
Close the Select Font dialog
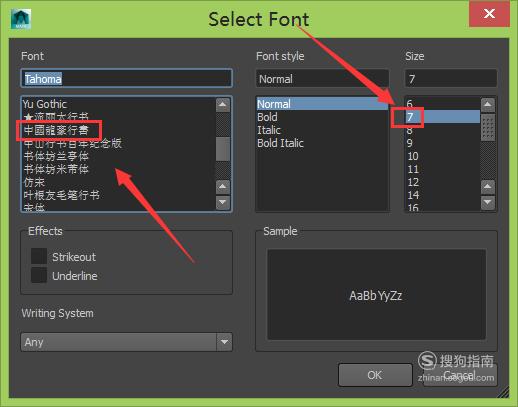click(489, 14)
